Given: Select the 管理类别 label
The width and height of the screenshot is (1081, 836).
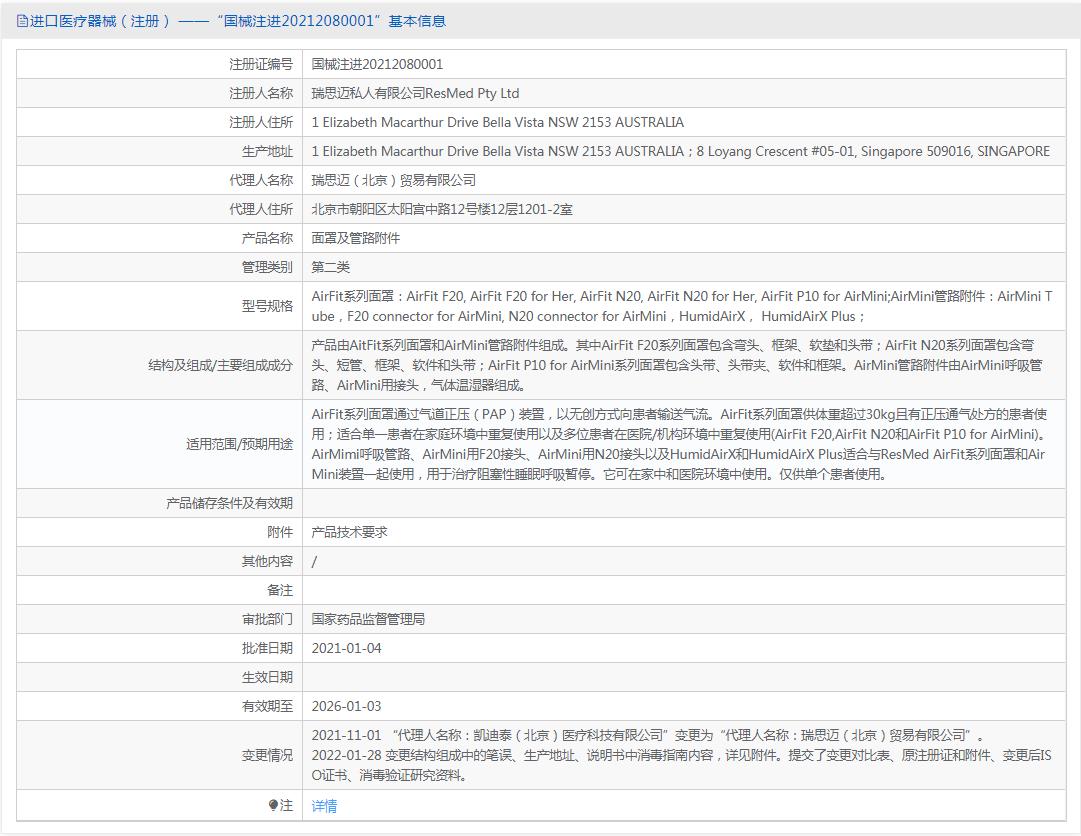Looking at the screenshot, I should pos(267,267).
